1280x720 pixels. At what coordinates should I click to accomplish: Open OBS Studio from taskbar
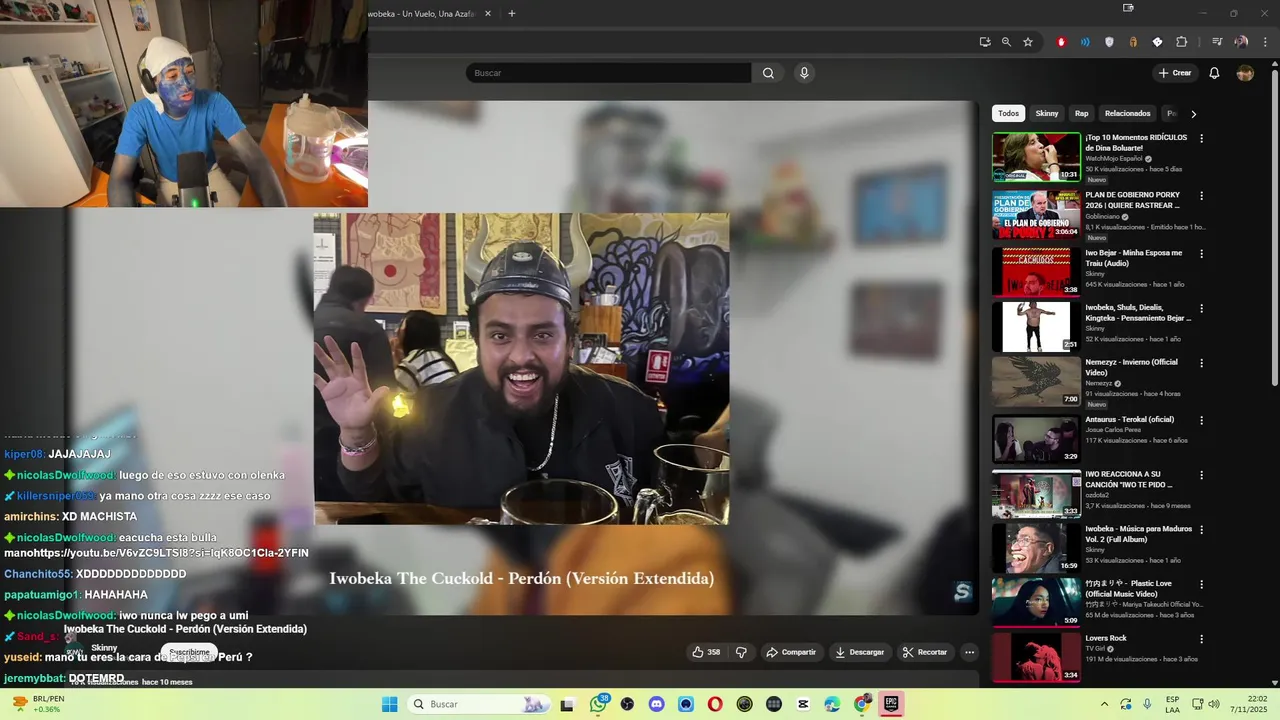pos(627,704)
